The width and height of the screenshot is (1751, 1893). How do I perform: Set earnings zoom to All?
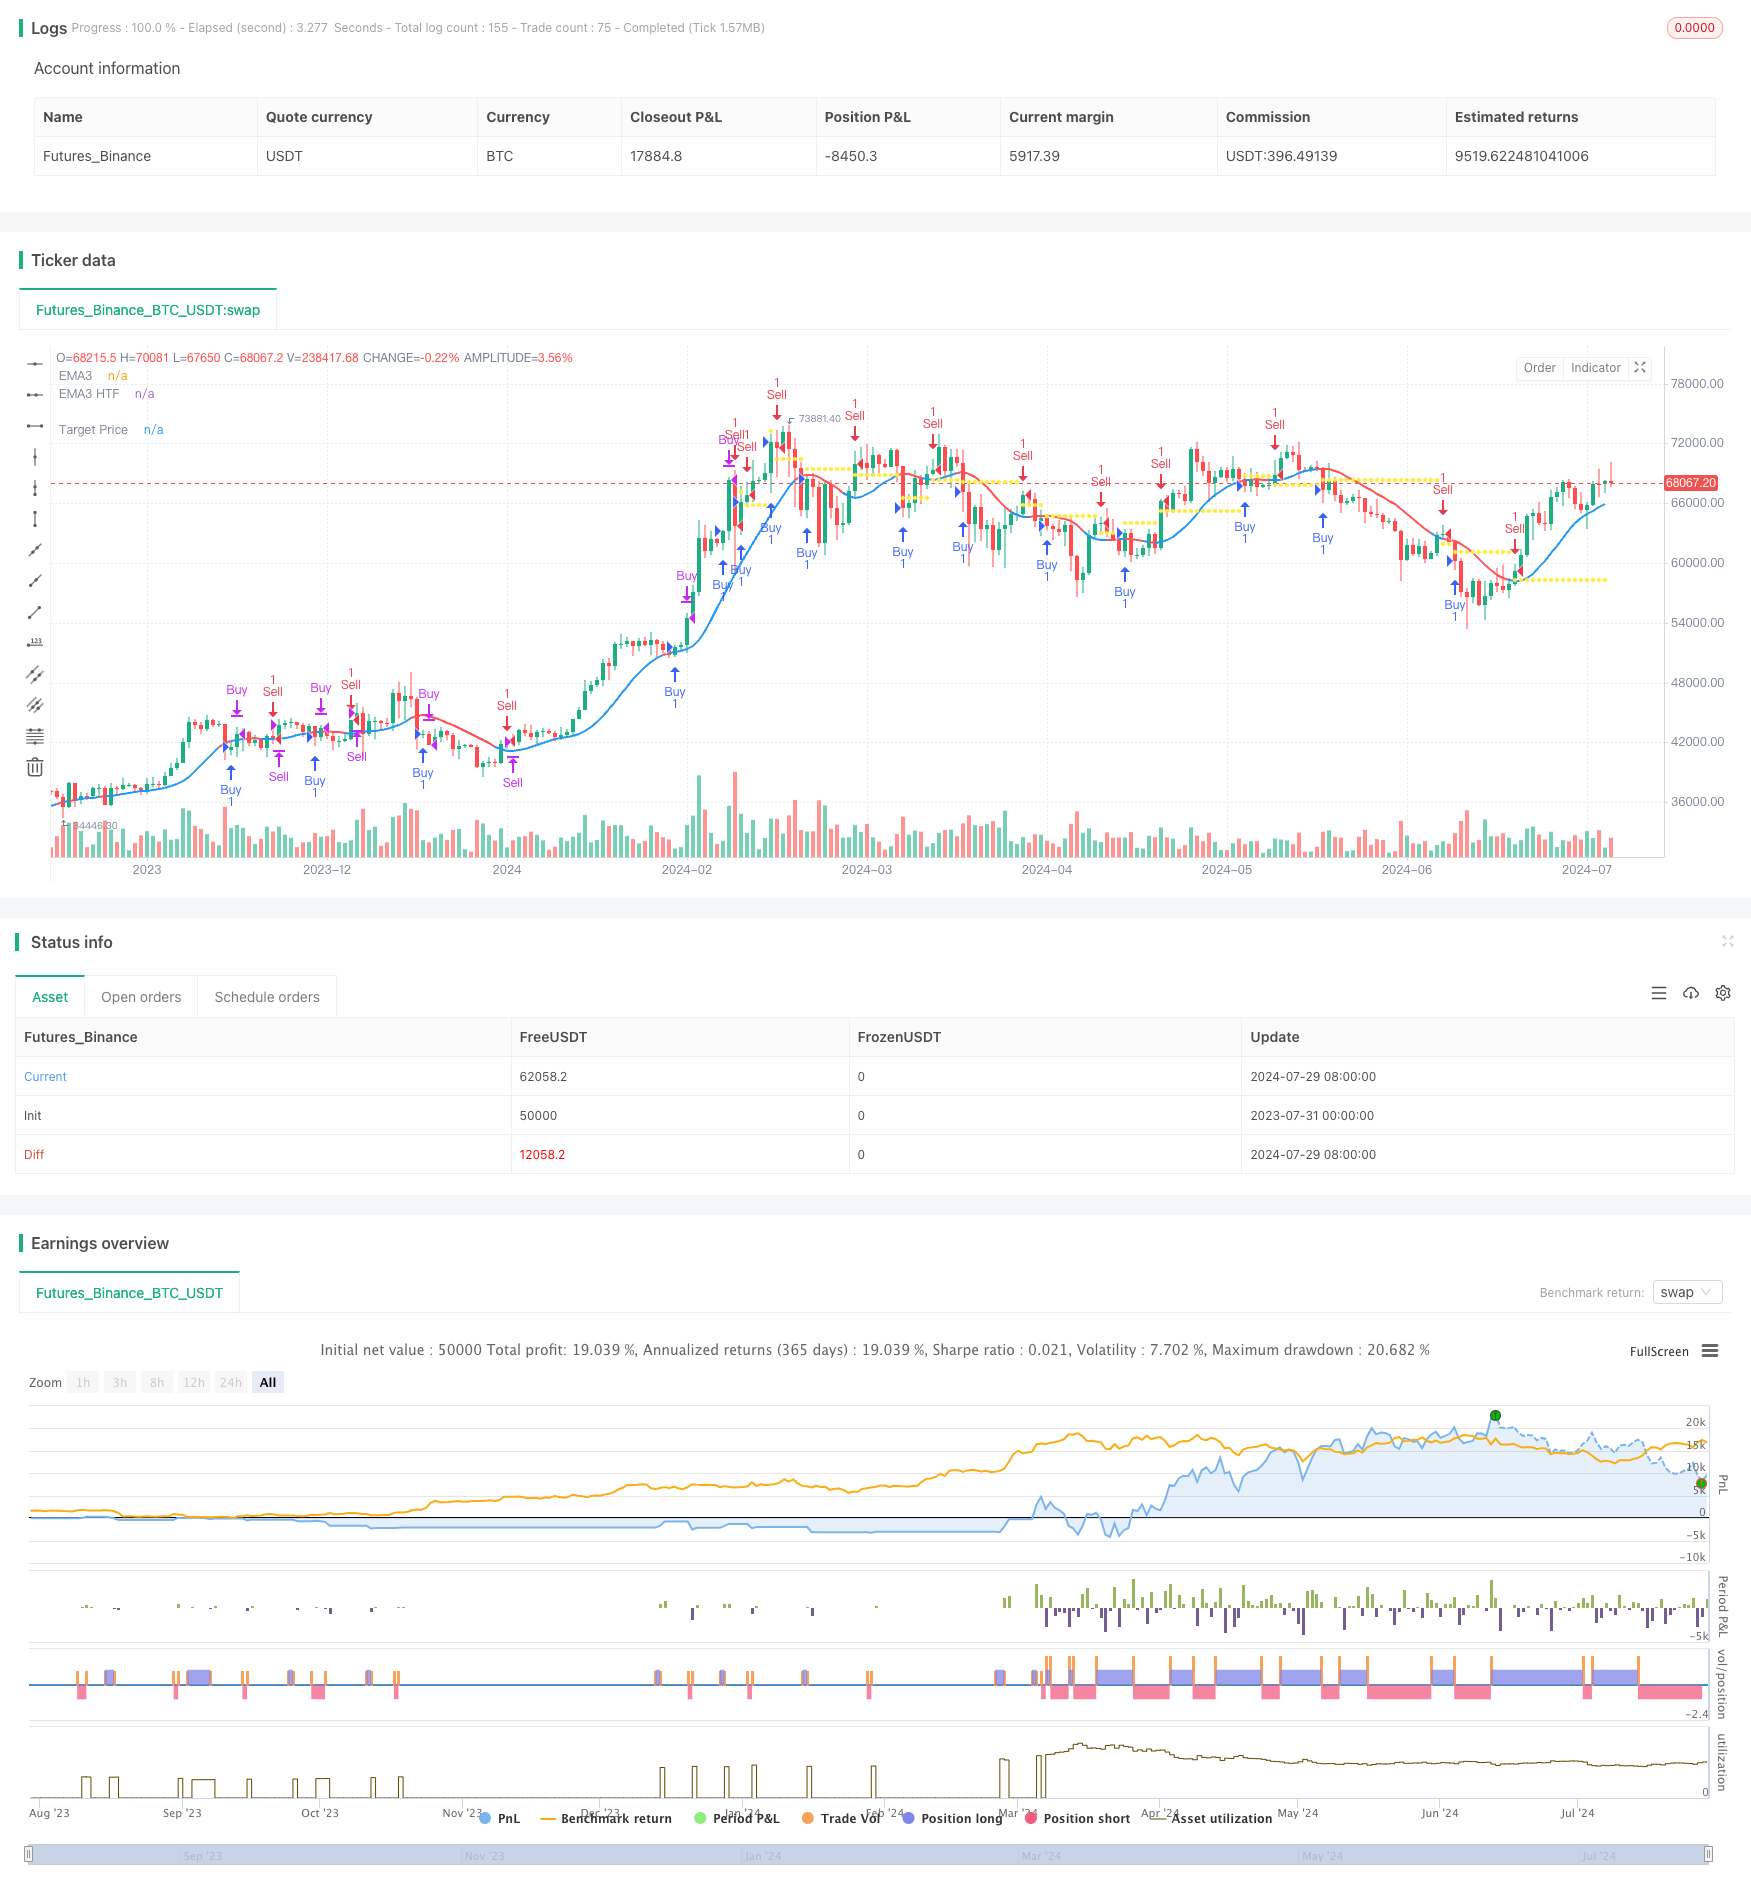268,1382
